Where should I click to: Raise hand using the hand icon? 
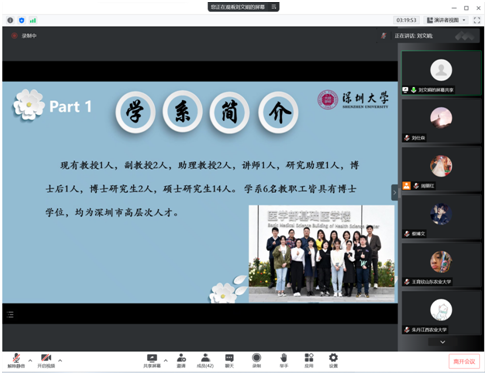coord(284,360)
